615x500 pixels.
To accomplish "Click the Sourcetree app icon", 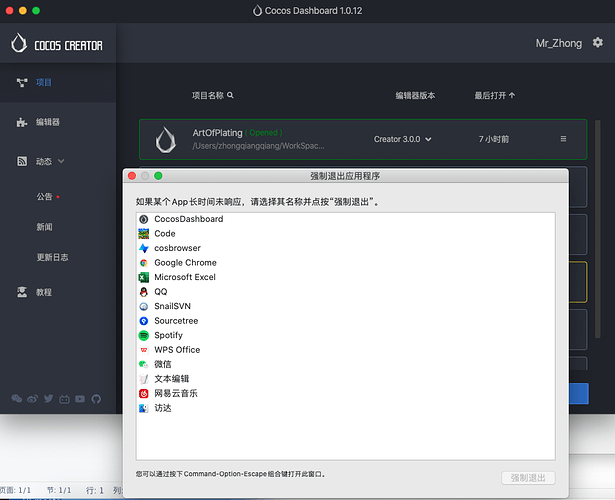I will tap(144, 321).
